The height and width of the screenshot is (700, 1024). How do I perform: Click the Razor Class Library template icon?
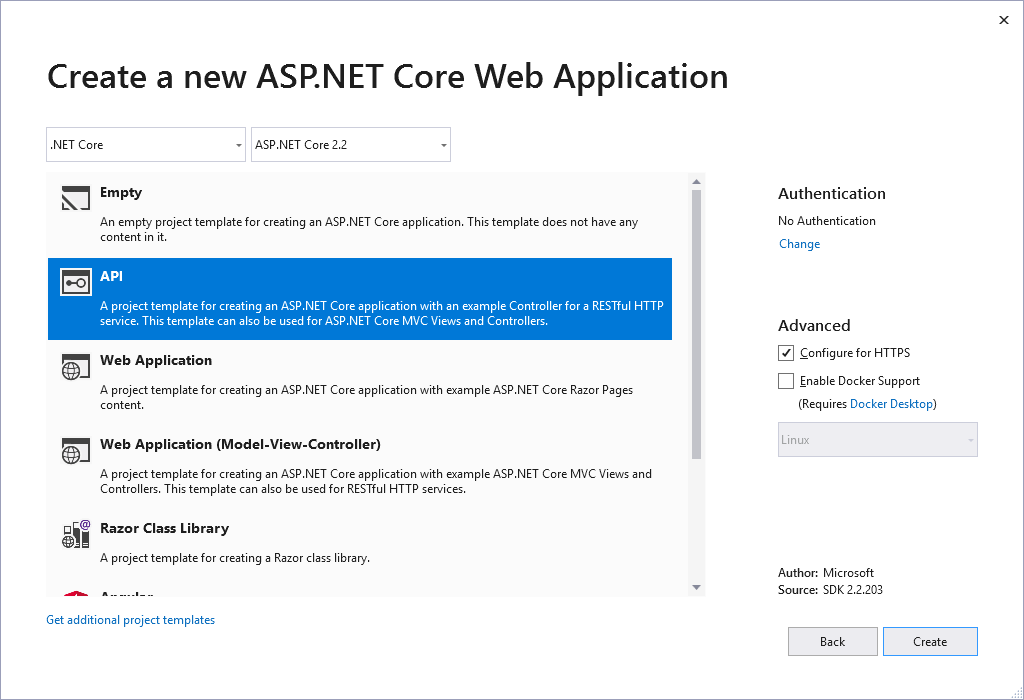[75, 535]
